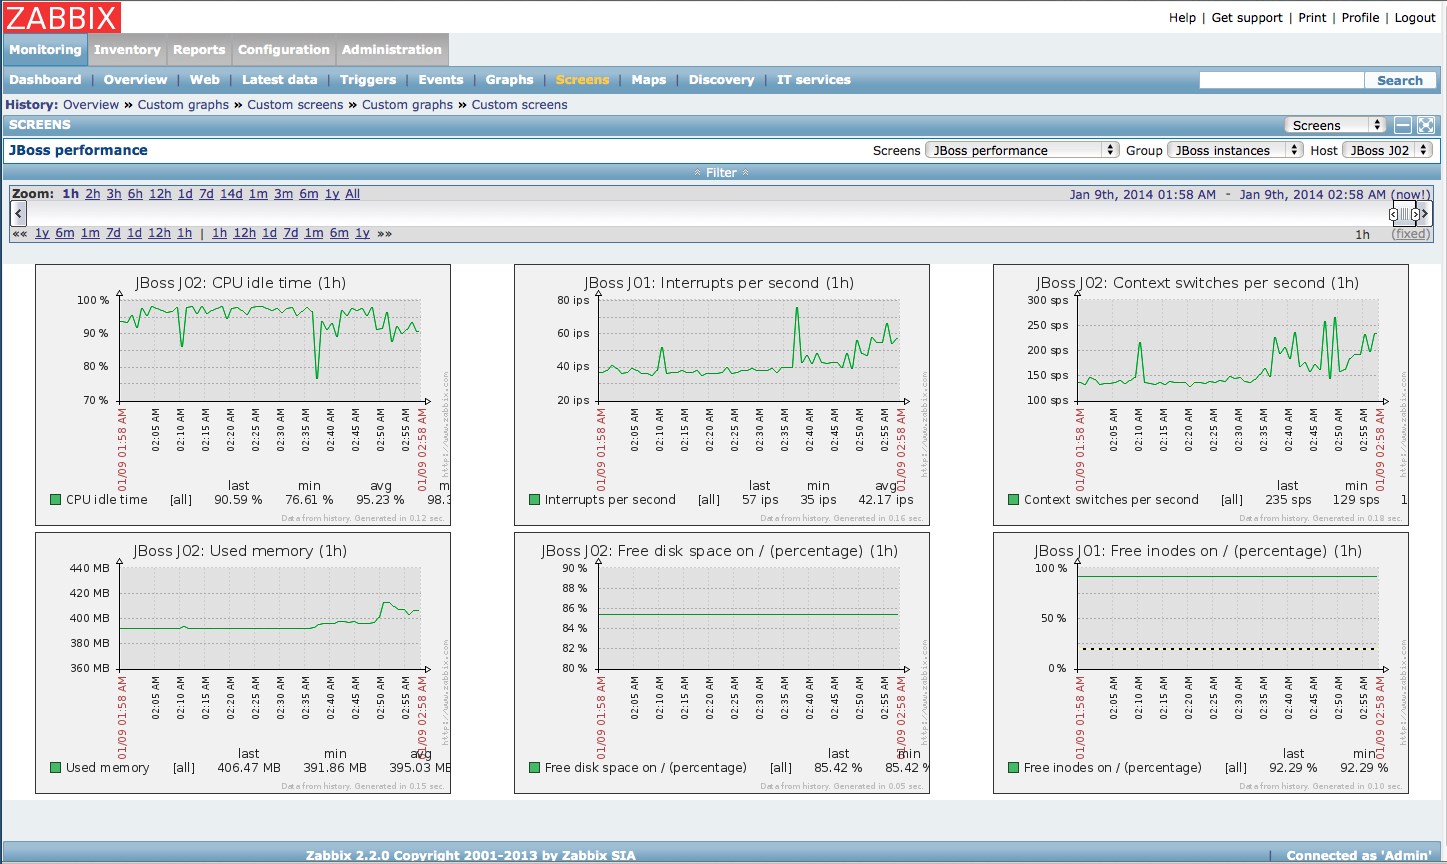1447x864 pixels.
Task: Focus the search input field
Action: 1281,80
